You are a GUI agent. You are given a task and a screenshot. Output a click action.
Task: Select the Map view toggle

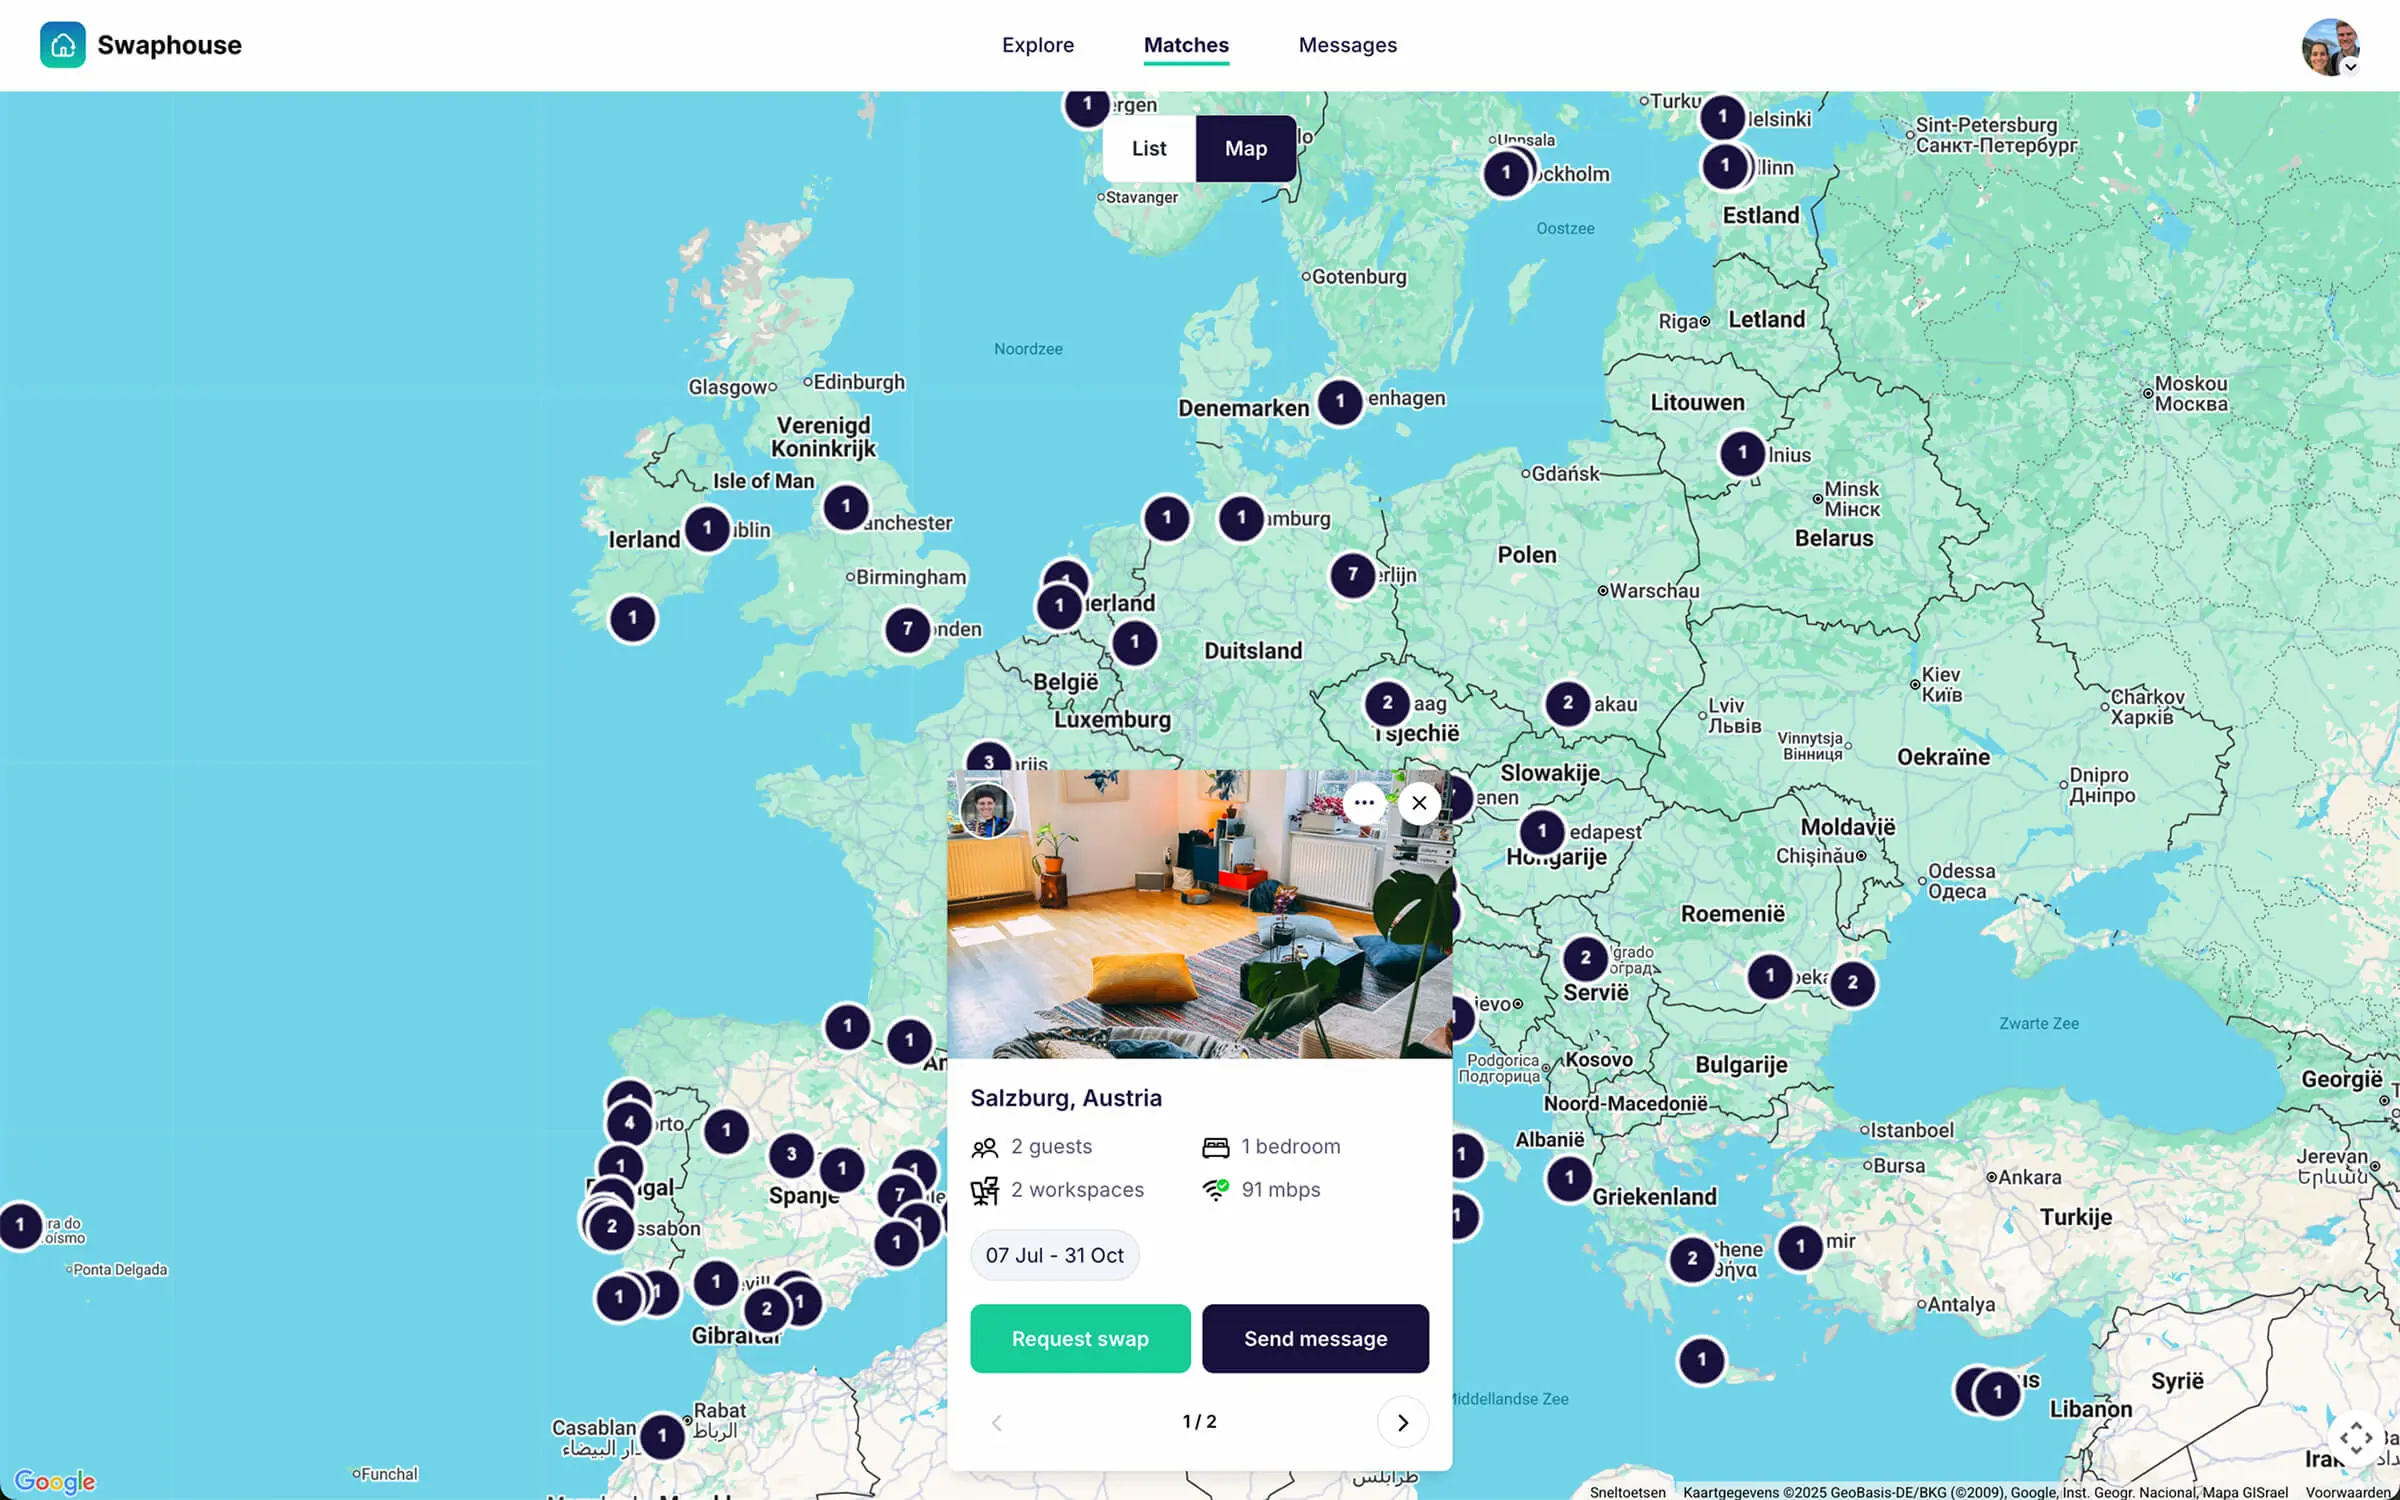point(1245,148)
